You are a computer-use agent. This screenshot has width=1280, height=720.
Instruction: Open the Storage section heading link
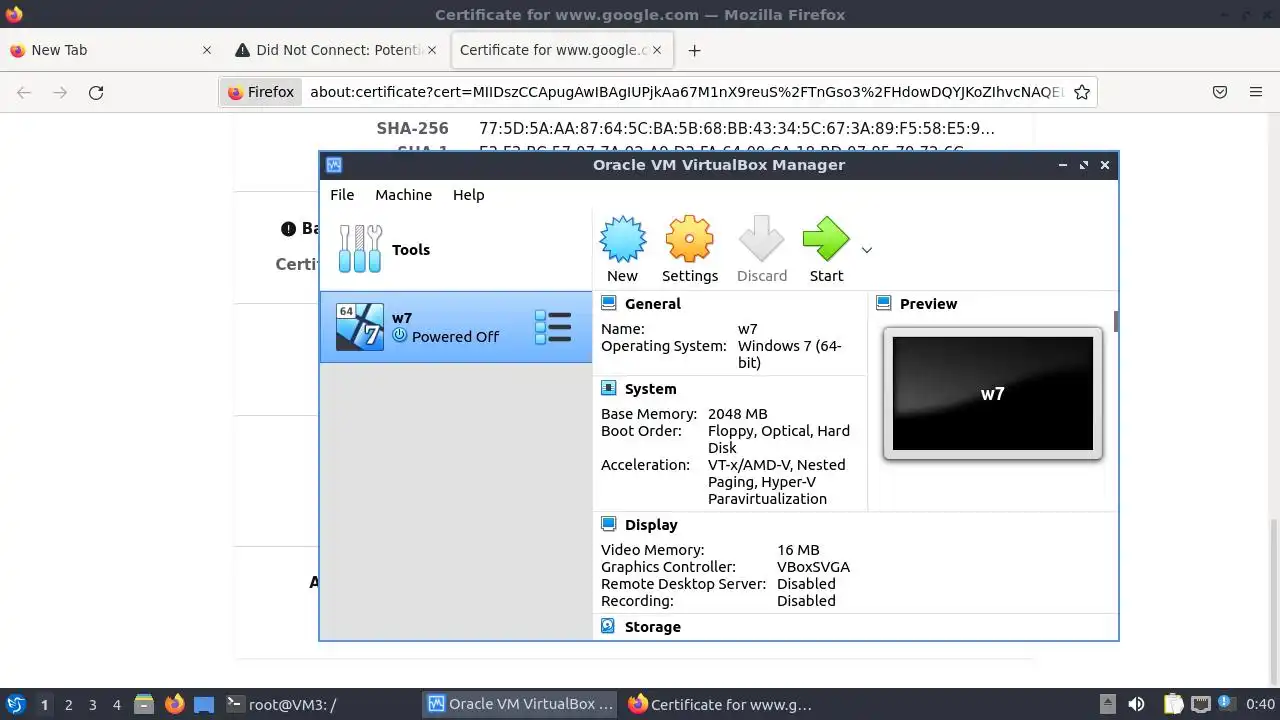tap(652, 627)
